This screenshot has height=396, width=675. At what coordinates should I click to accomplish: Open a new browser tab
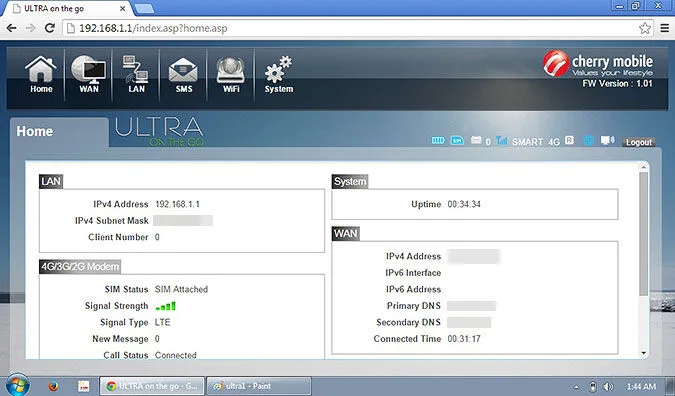click(144, 8)
